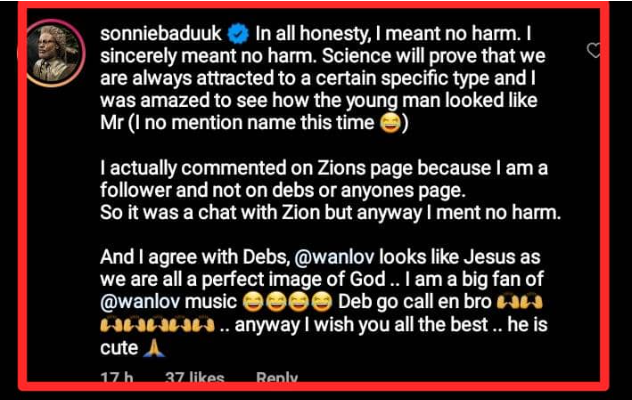This screenshot has width=632, height=400.
Task: Click the raised hands emojis after "en bro"
Action: coord(520,302)
